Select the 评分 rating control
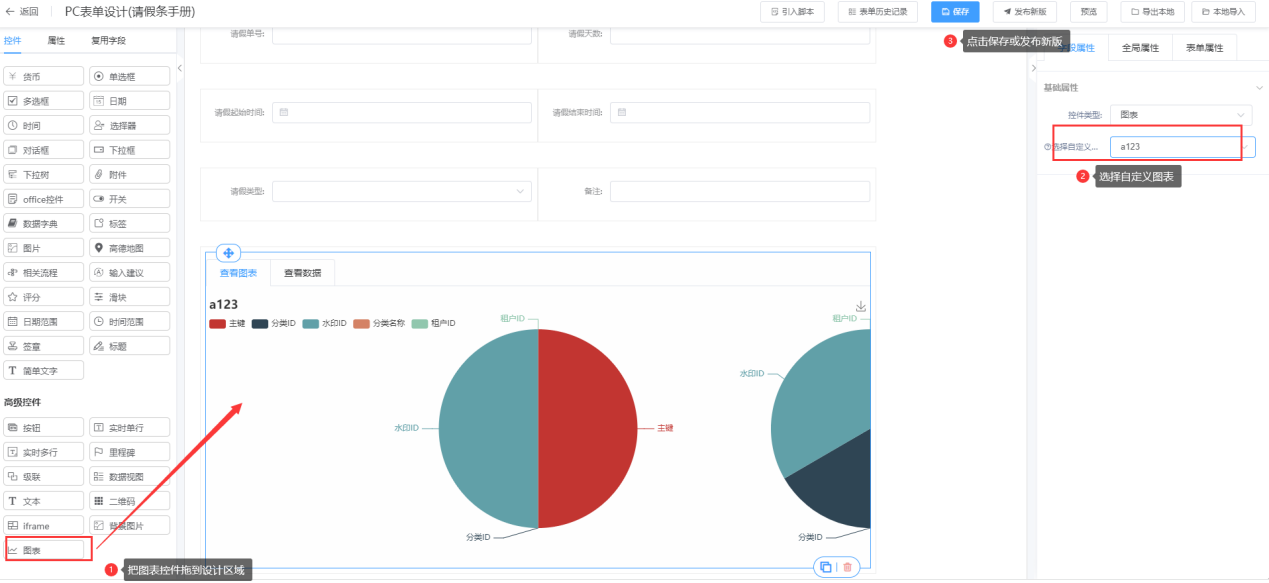The width and height of the screenshot is (1269, 583). coord(43,296)
